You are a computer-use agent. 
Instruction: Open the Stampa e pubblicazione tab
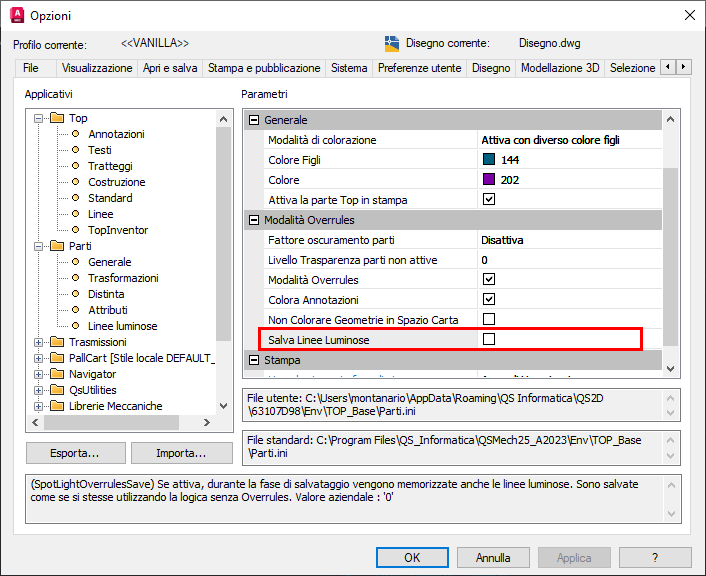pyautogui.click(x=264, y=68)
